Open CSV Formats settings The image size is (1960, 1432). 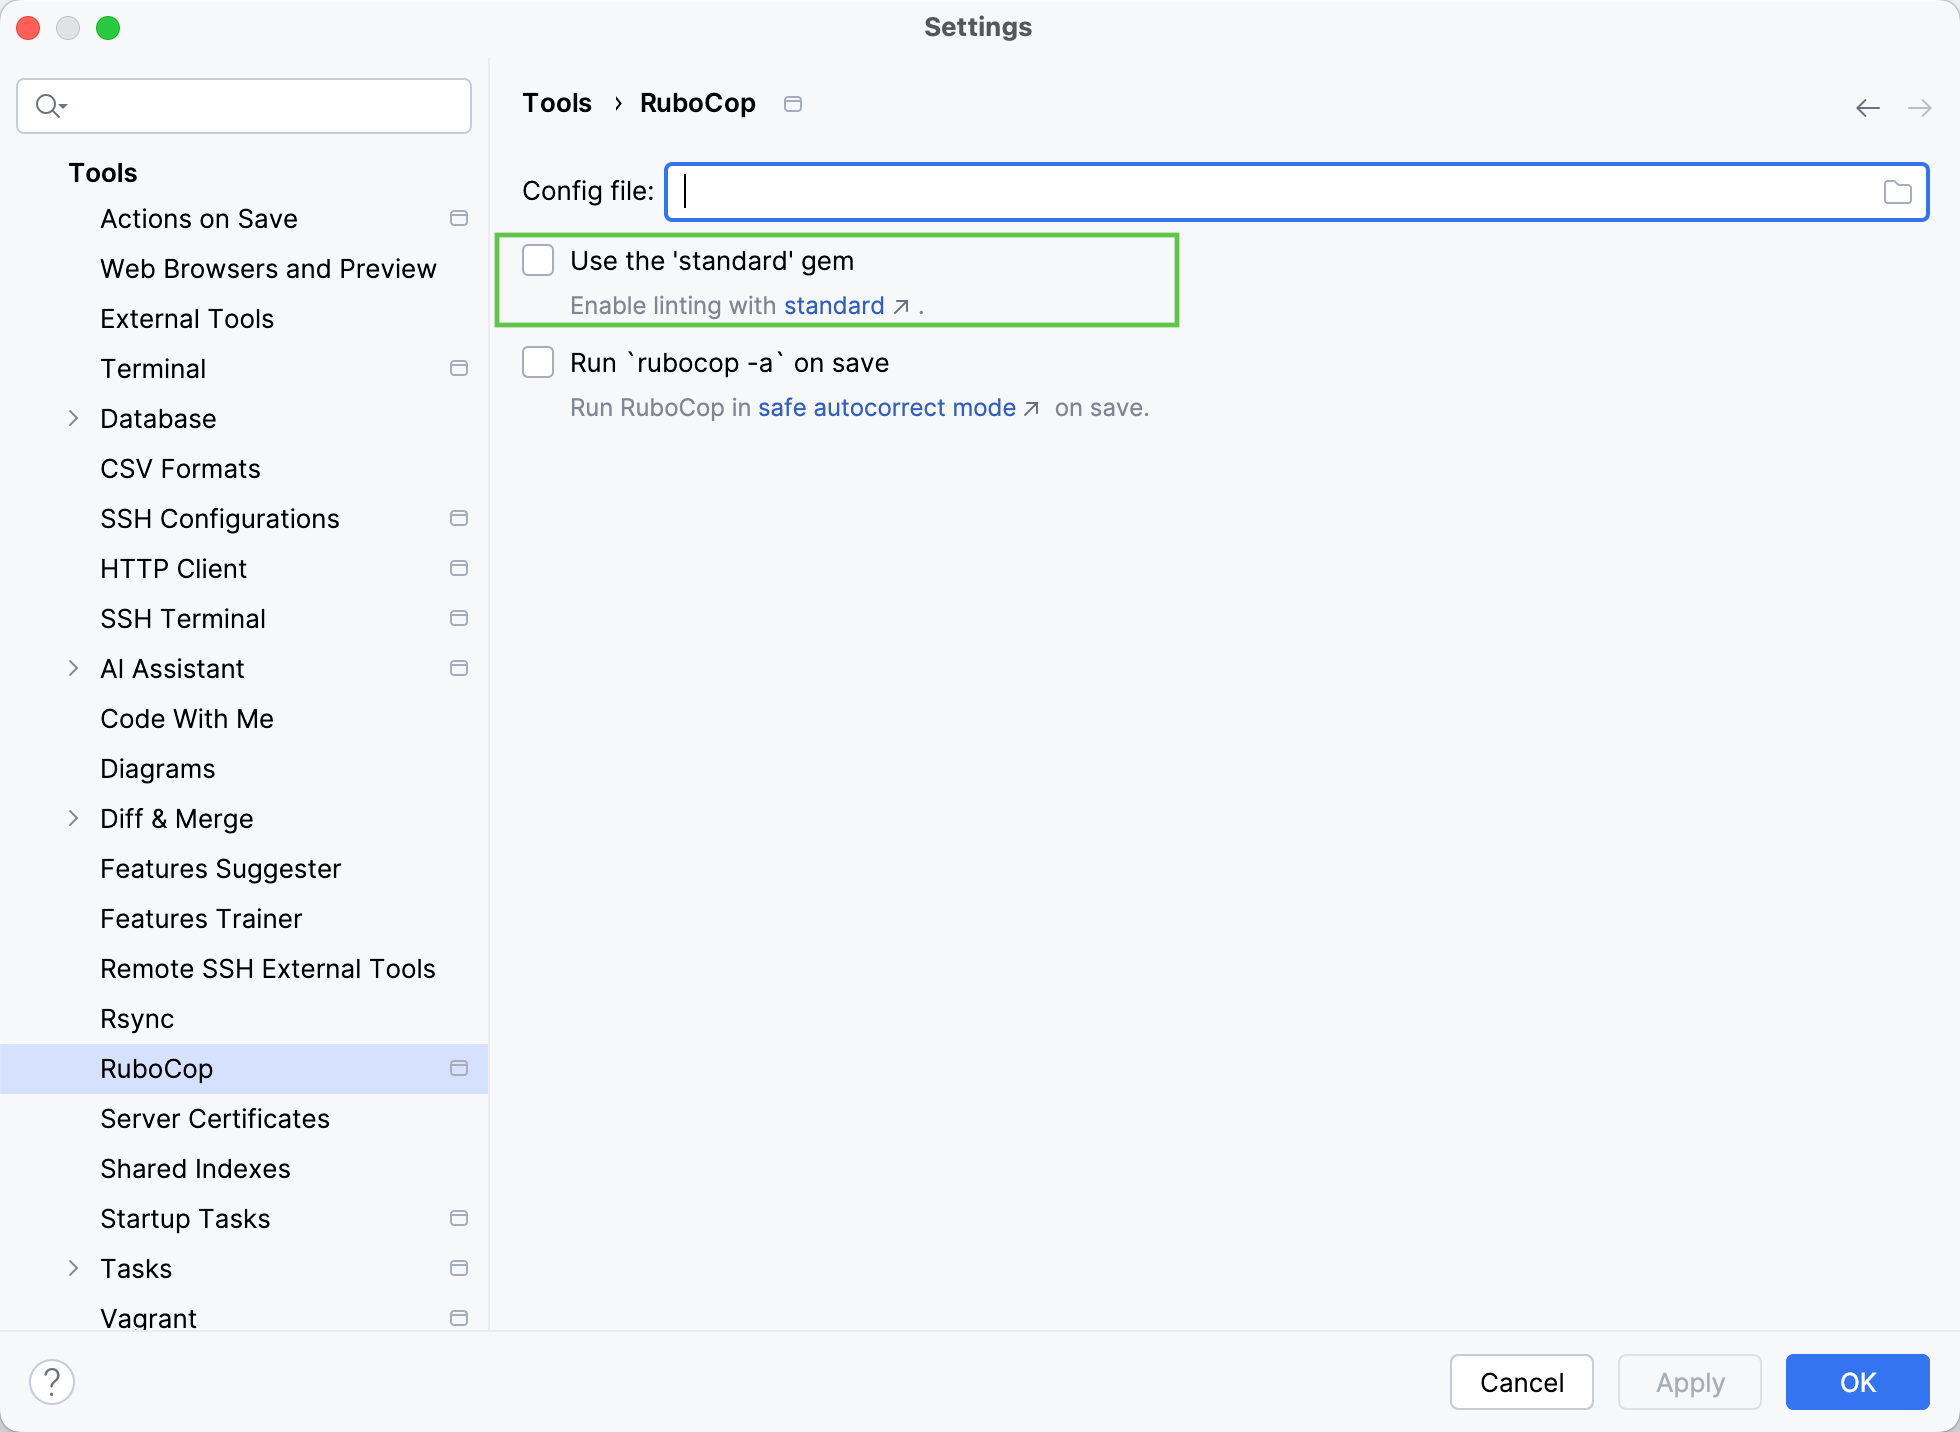pos(180,468)
